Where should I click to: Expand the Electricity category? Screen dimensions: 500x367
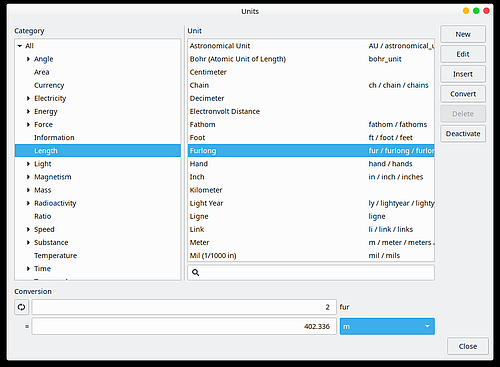point(28,98)
